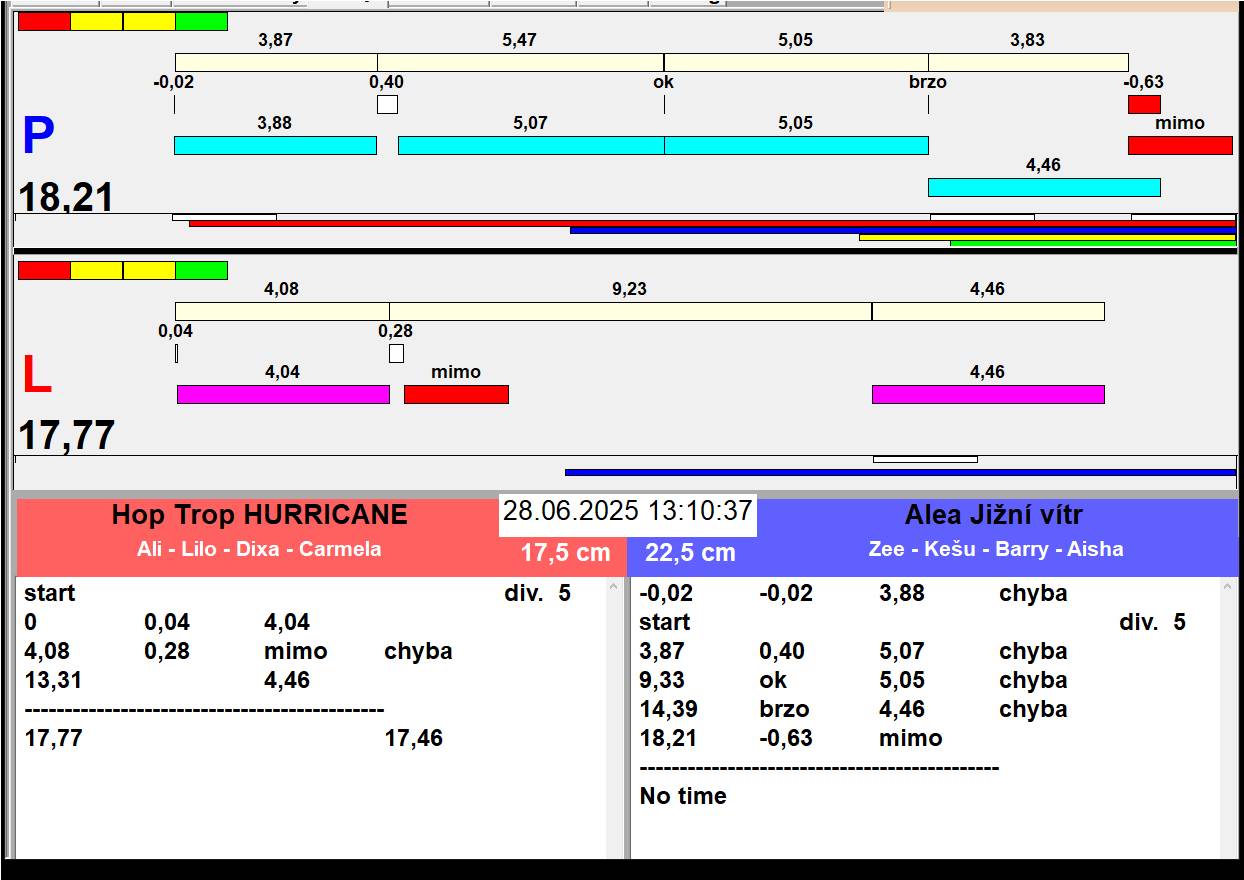This screenshot has height=880, width=1244.
Task: Click the red start light in lane P
Action: 45,21
